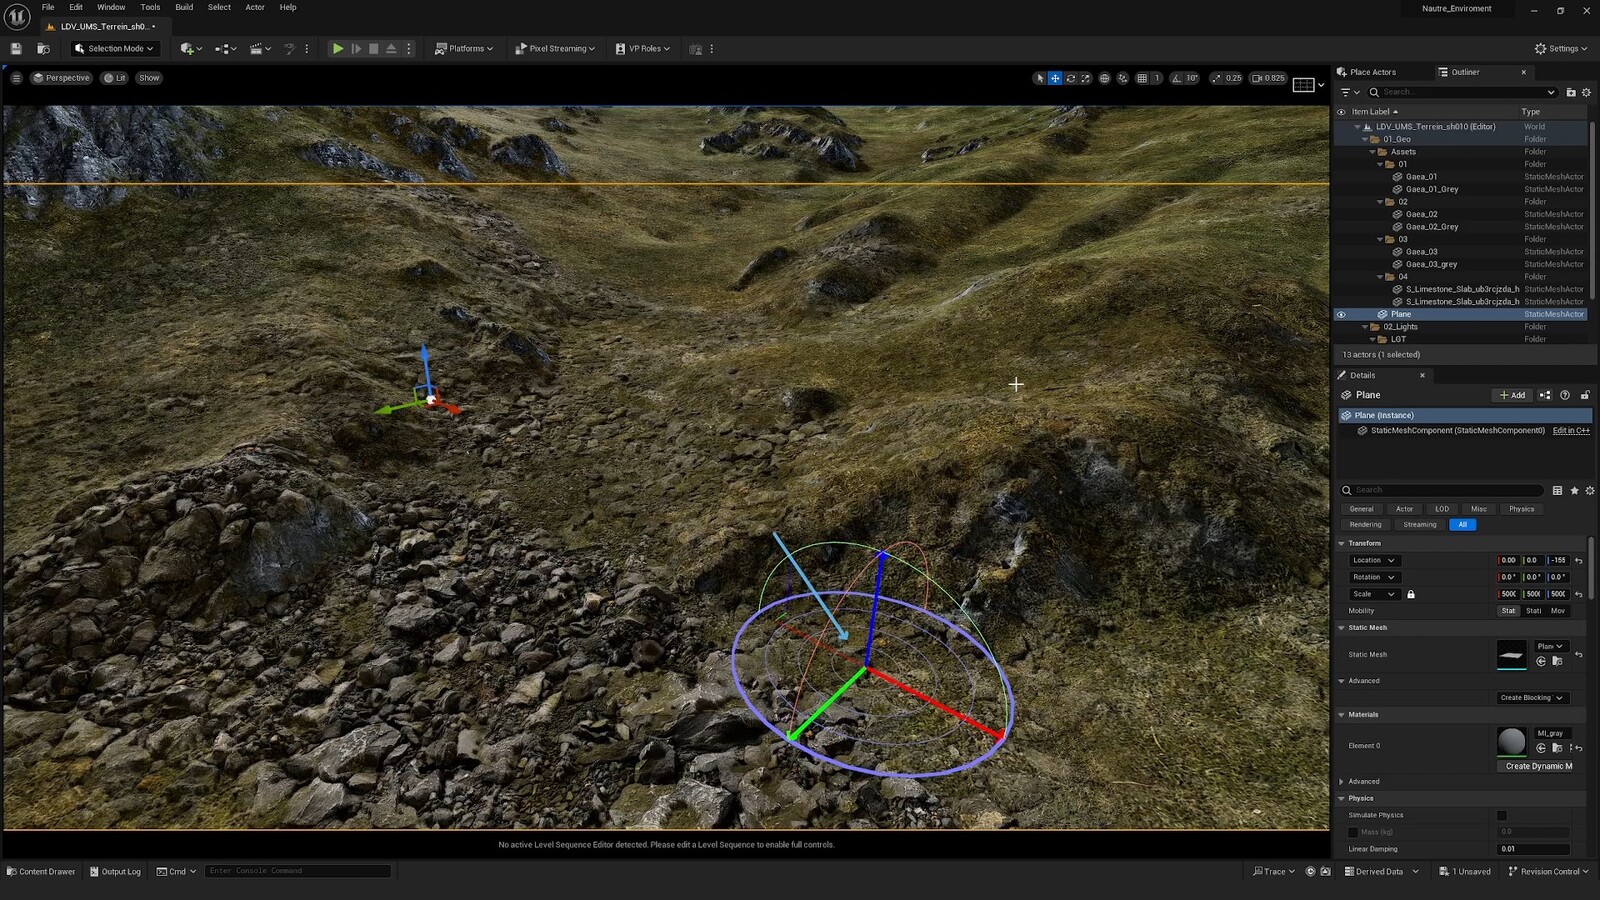Activate the Select objects cursor tool
Viewport: 1600px width, 900px height.
point(1040,78)
